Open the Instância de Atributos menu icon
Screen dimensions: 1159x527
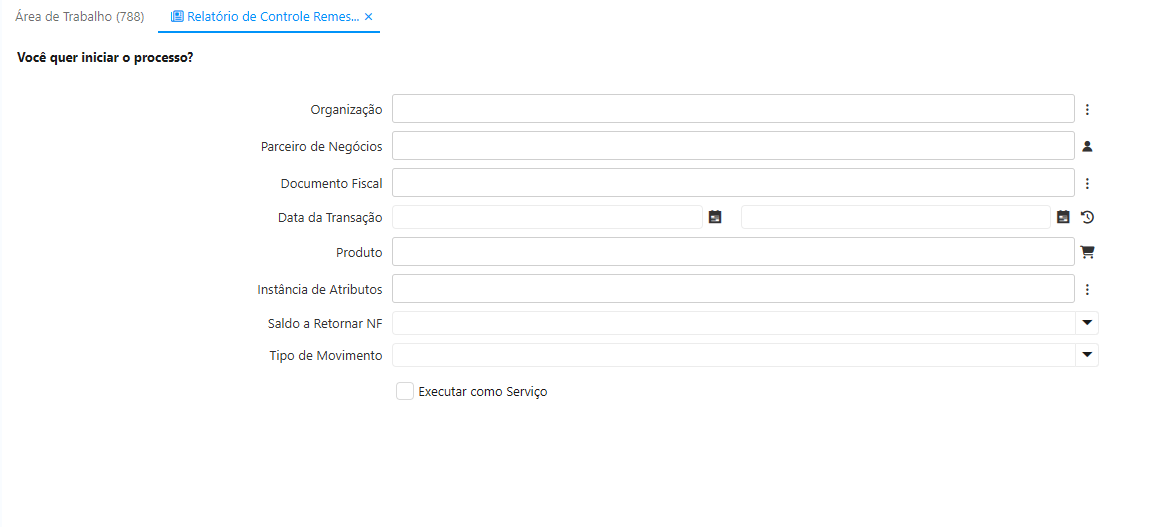(1087, 289)
